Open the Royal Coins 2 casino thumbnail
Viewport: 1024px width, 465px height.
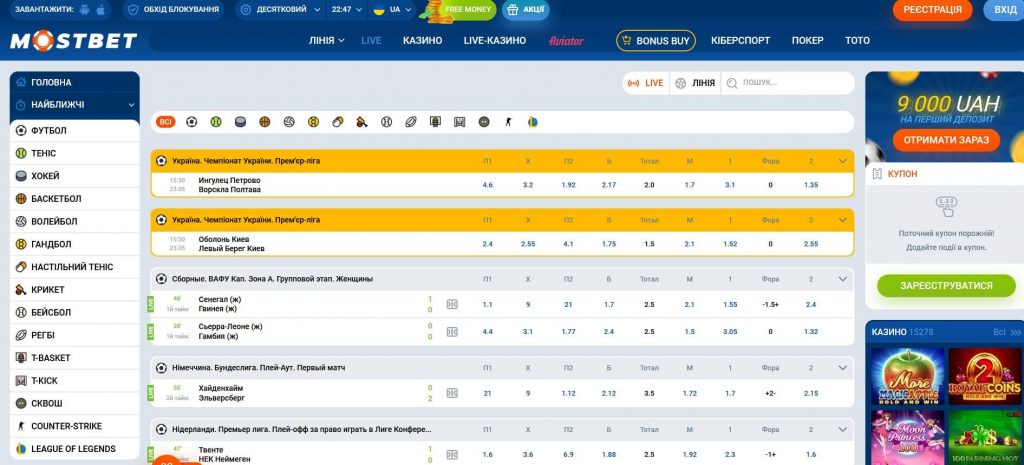[x=984, y=376]
